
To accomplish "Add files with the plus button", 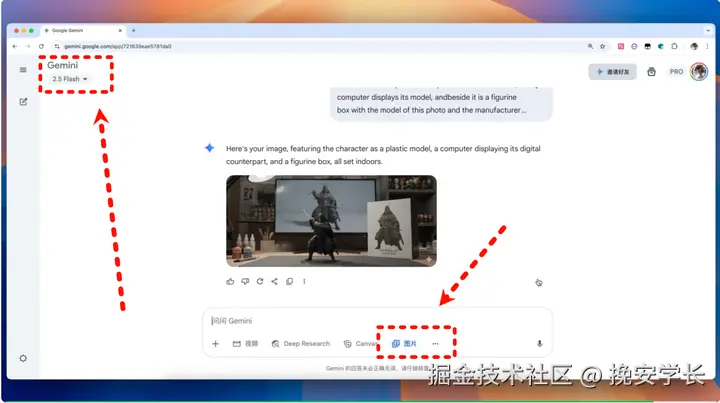I will coord(215,343).
